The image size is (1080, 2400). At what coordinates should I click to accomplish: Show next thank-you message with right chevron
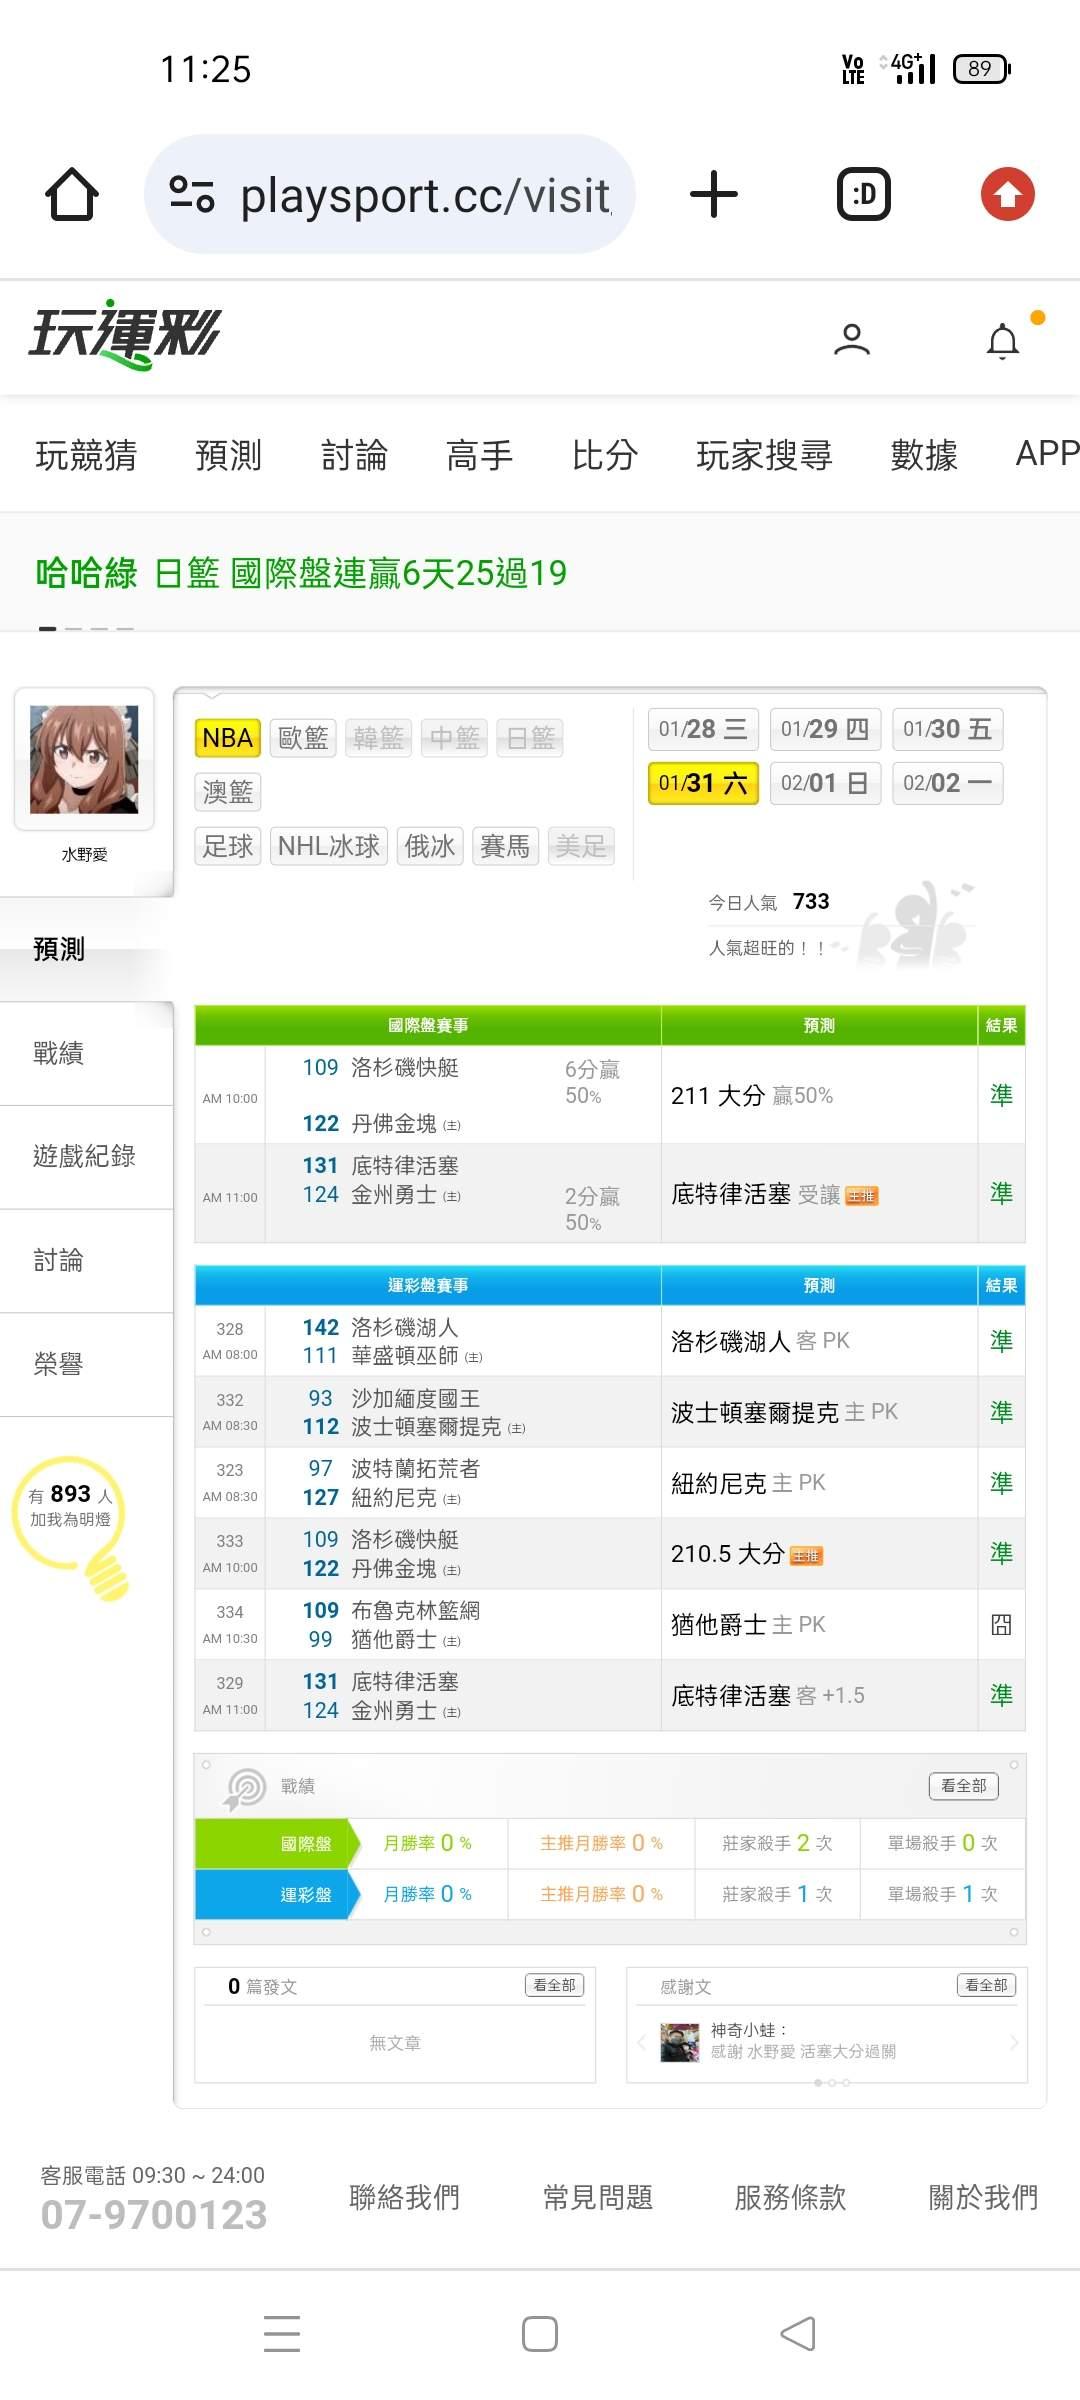[1014, 2043]
